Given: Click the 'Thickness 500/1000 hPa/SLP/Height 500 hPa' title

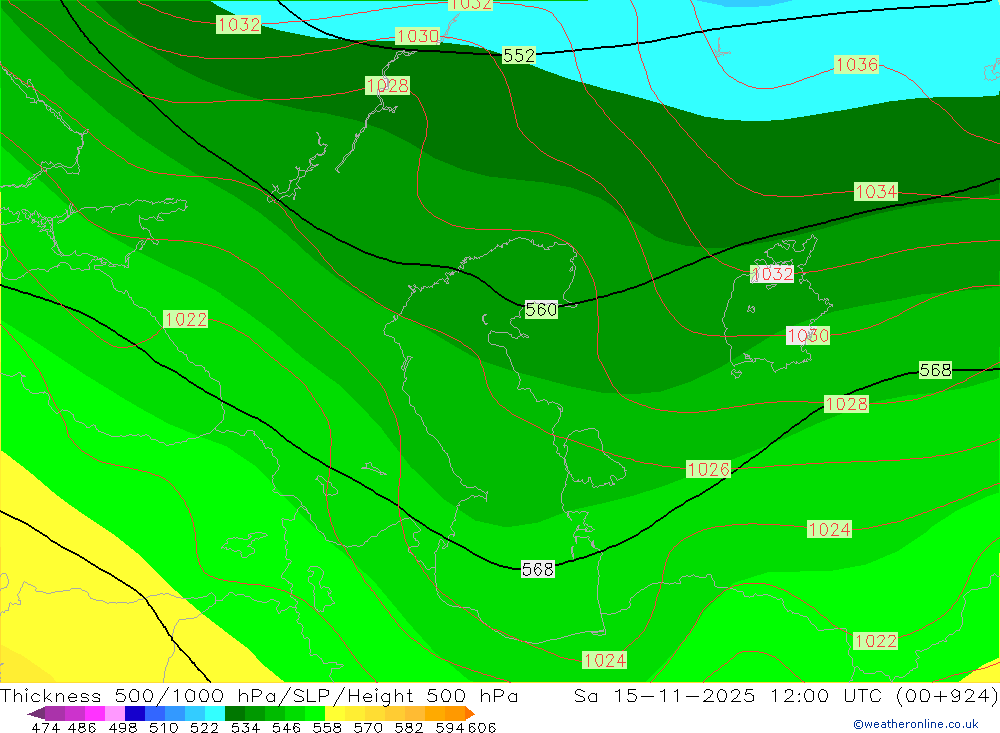Looking at the screenshot, I should 259,695.
